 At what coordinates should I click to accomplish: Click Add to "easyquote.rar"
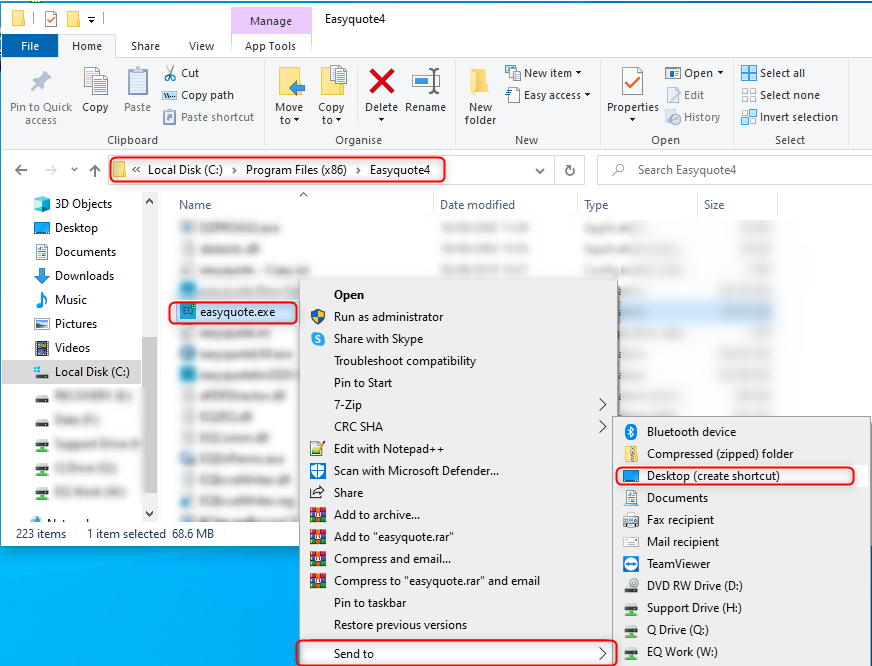[393, 537]
